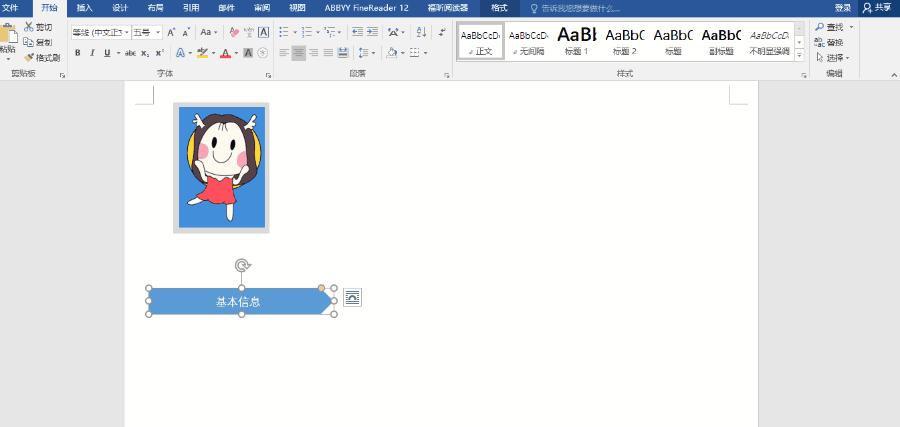Toggle Italic formatting
This screenshot has height=427, width=900.
(x=92, y=53)
